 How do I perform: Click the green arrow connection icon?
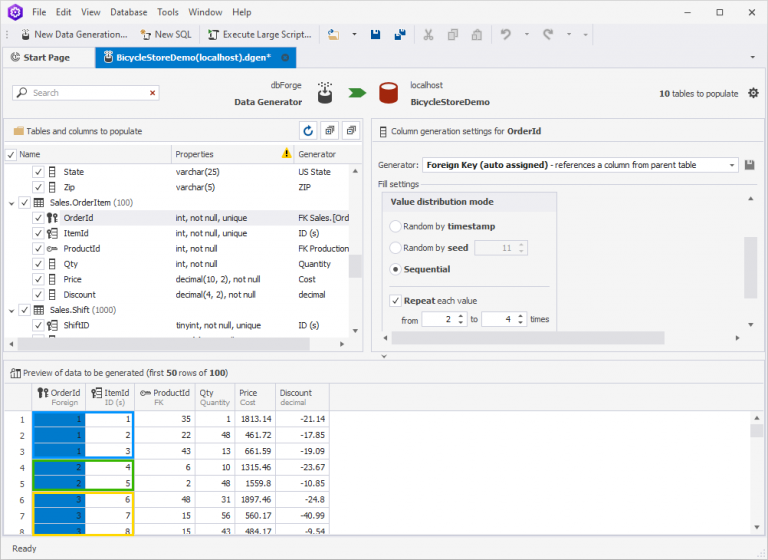click(x=357, y=93)
